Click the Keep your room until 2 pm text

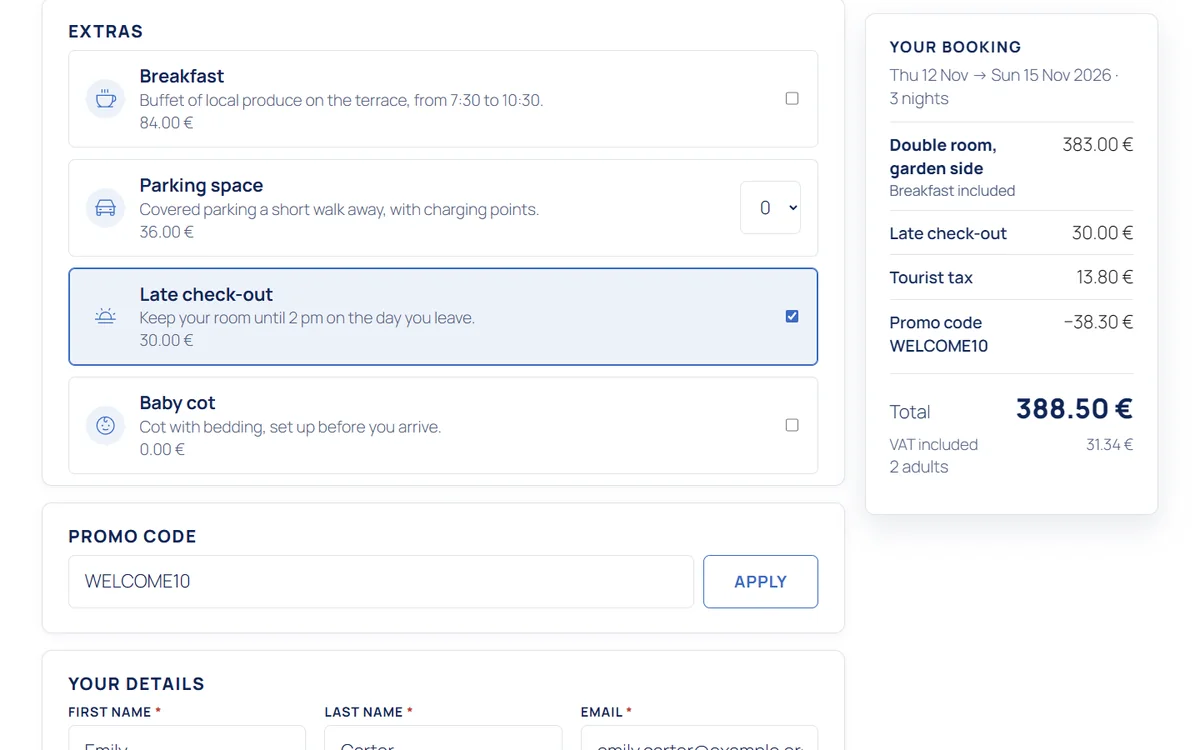pyautogui.click(x=307, y=318)
